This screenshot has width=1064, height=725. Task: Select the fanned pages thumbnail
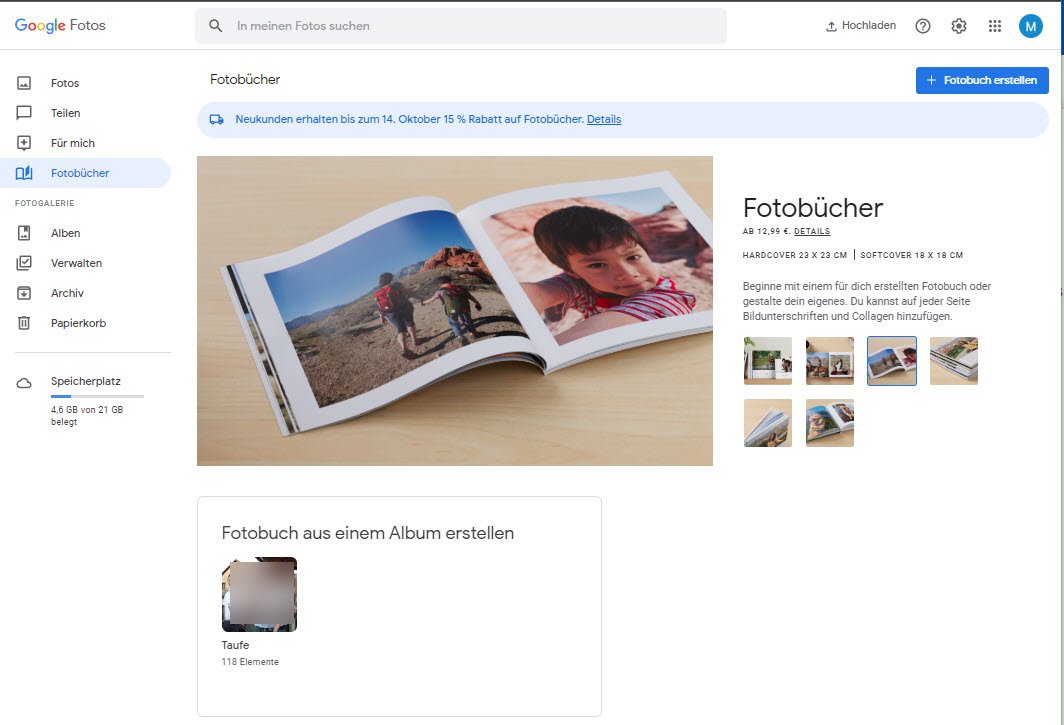(767, 423)
